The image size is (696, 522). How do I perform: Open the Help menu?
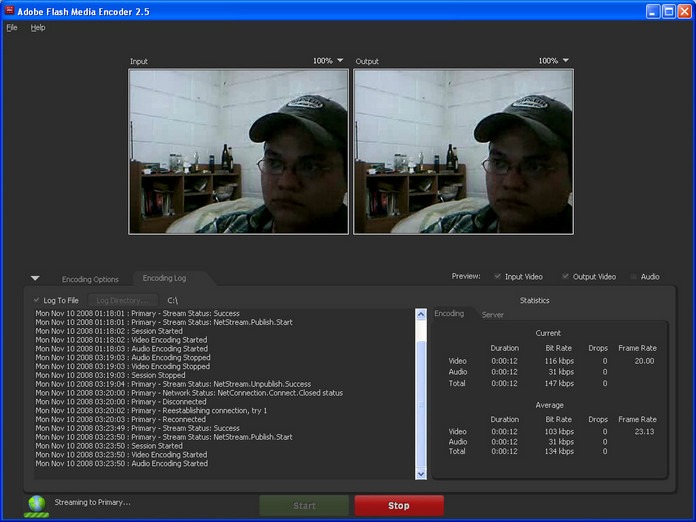pyautogui.click(x=38, y=28)
